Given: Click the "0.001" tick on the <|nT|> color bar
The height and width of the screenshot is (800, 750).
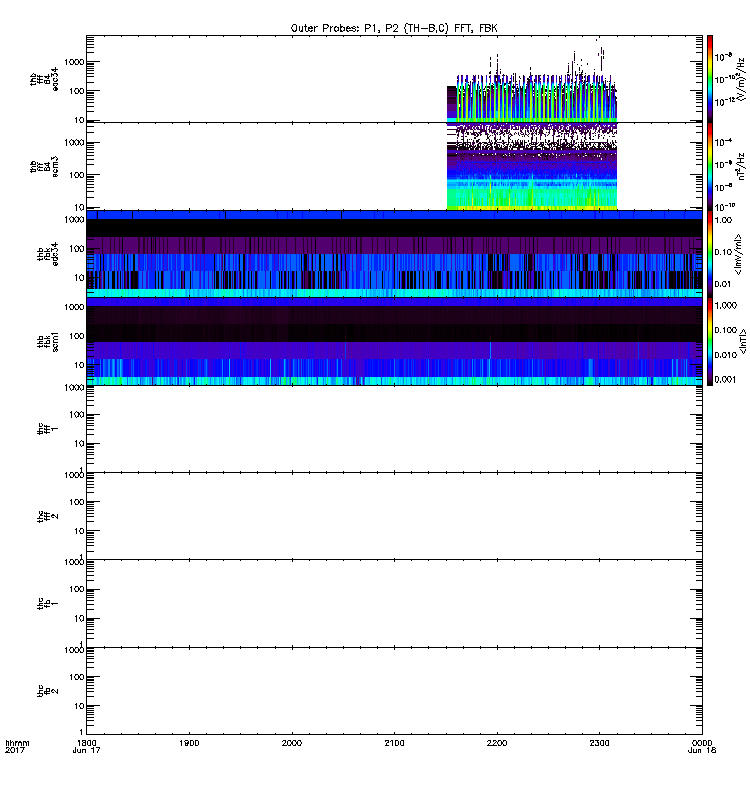Looking at the screenshot, I should click(x=726, y=379).
